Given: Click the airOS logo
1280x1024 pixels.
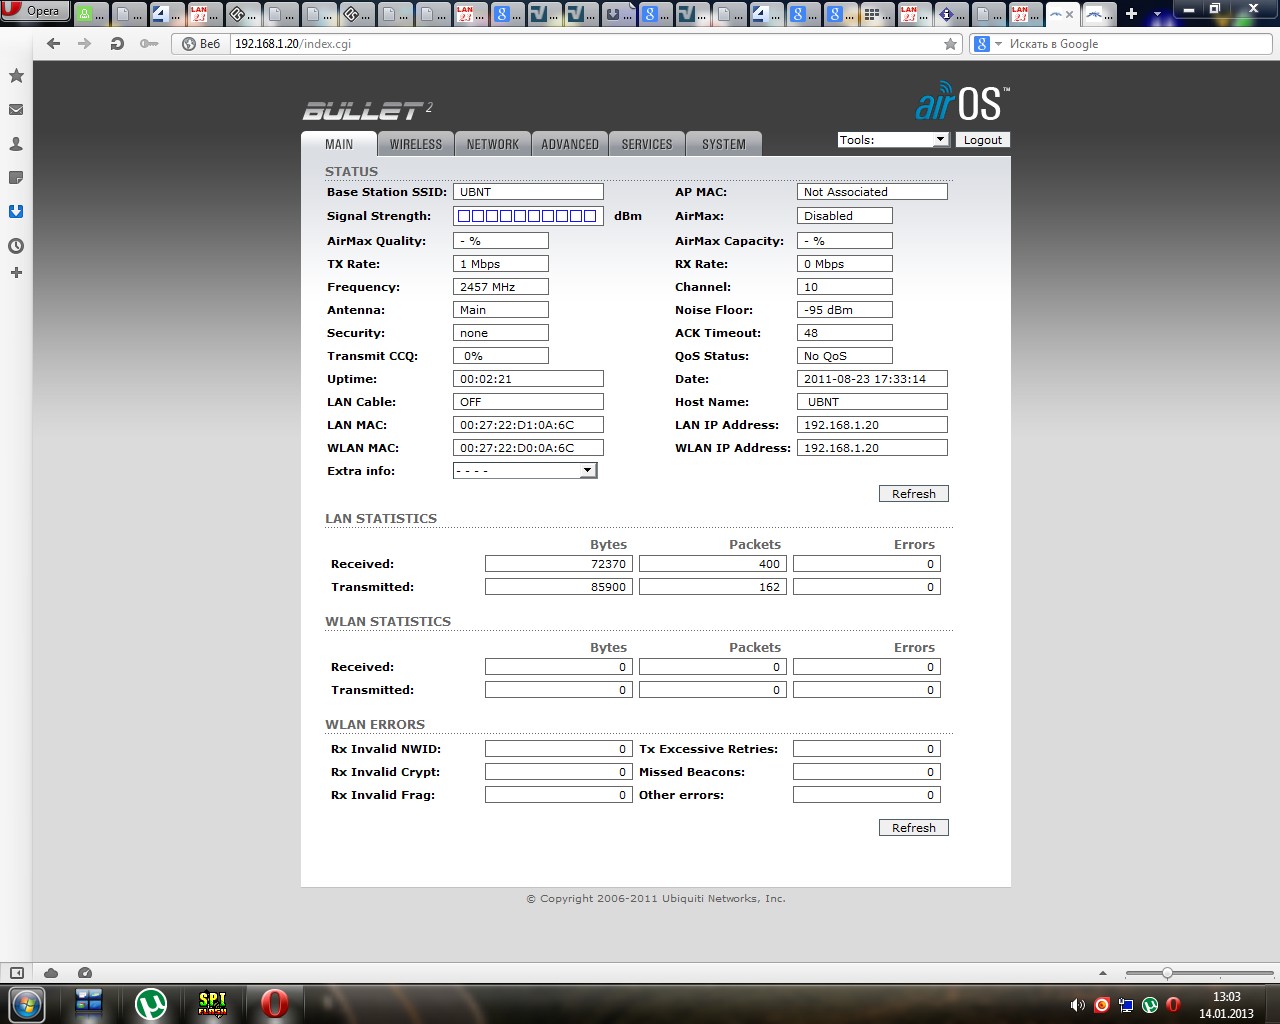Looking at the screenshot, I should pos(962,103).
